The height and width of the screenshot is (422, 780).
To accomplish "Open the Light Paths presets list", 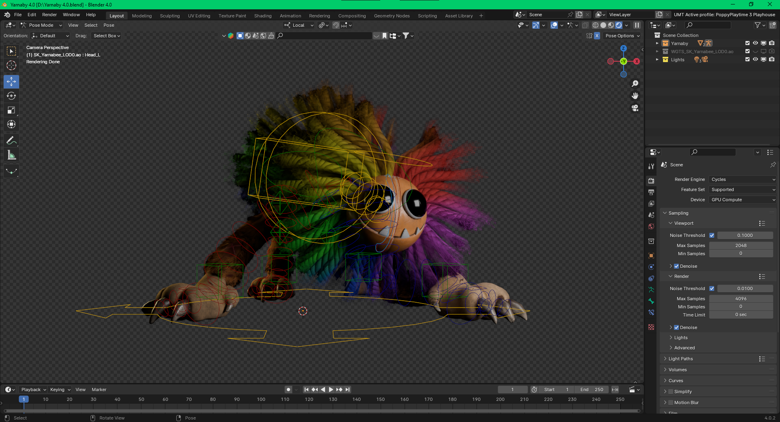I will 762,359.
